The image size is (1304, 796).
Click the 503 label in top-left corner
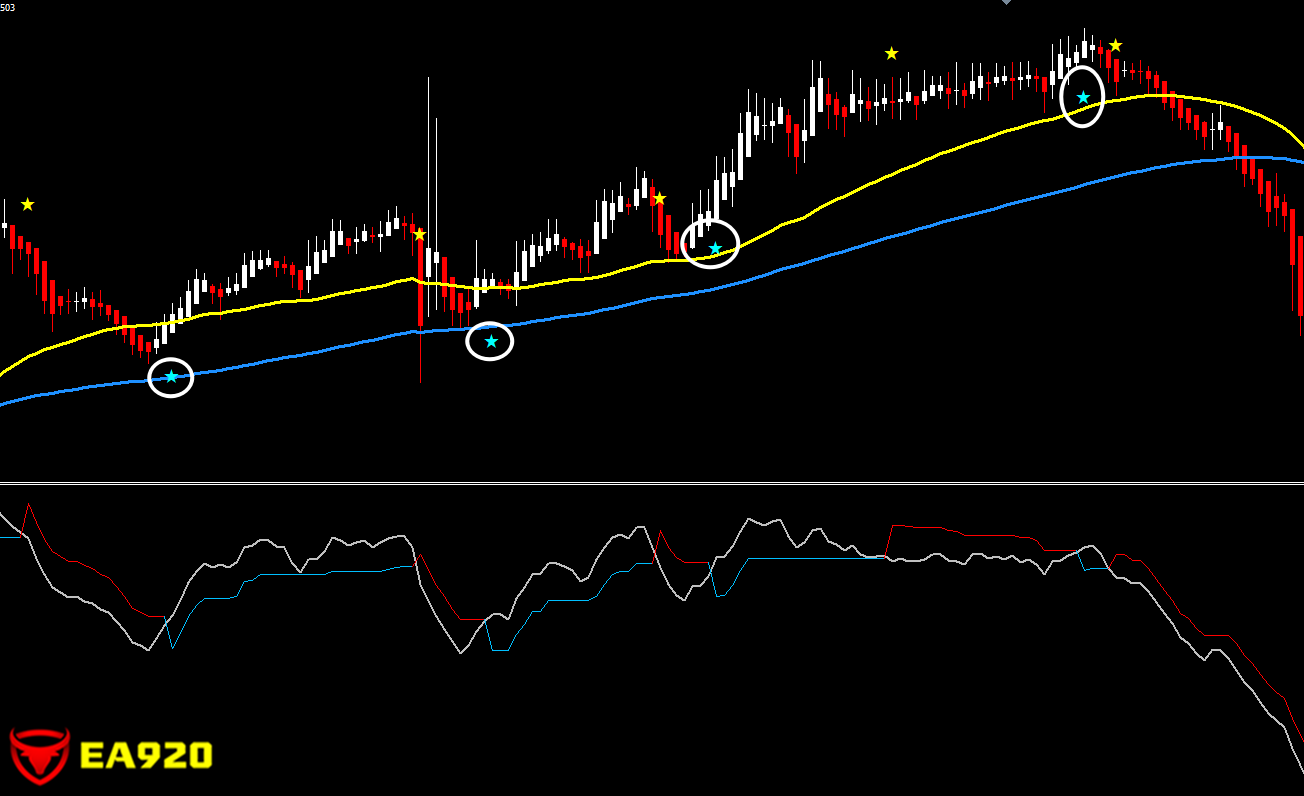coord(7,7)
